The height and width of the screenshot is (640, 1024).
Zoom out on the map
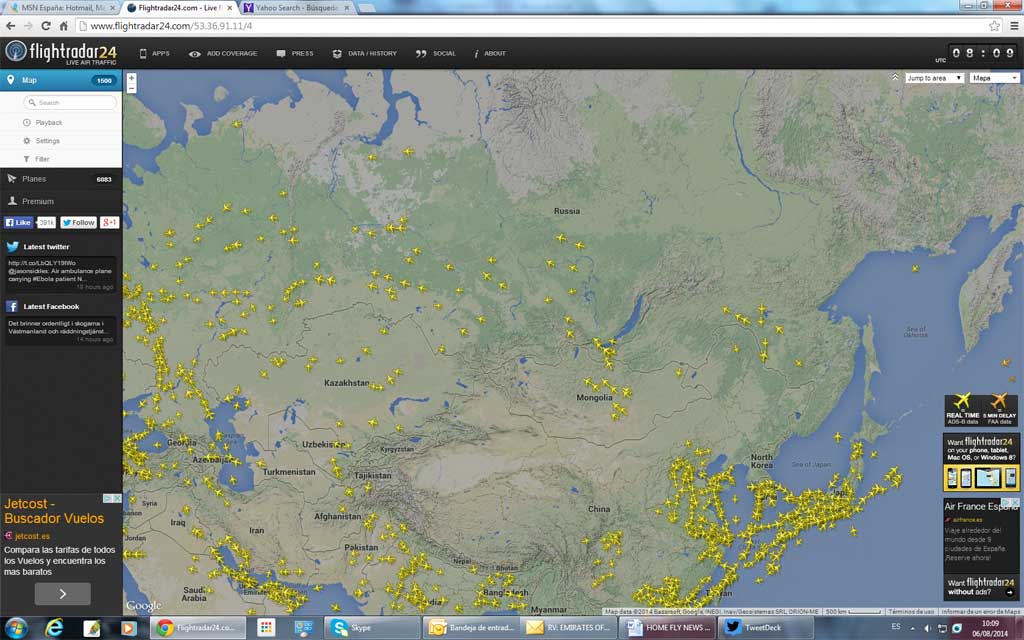(132, 88)
